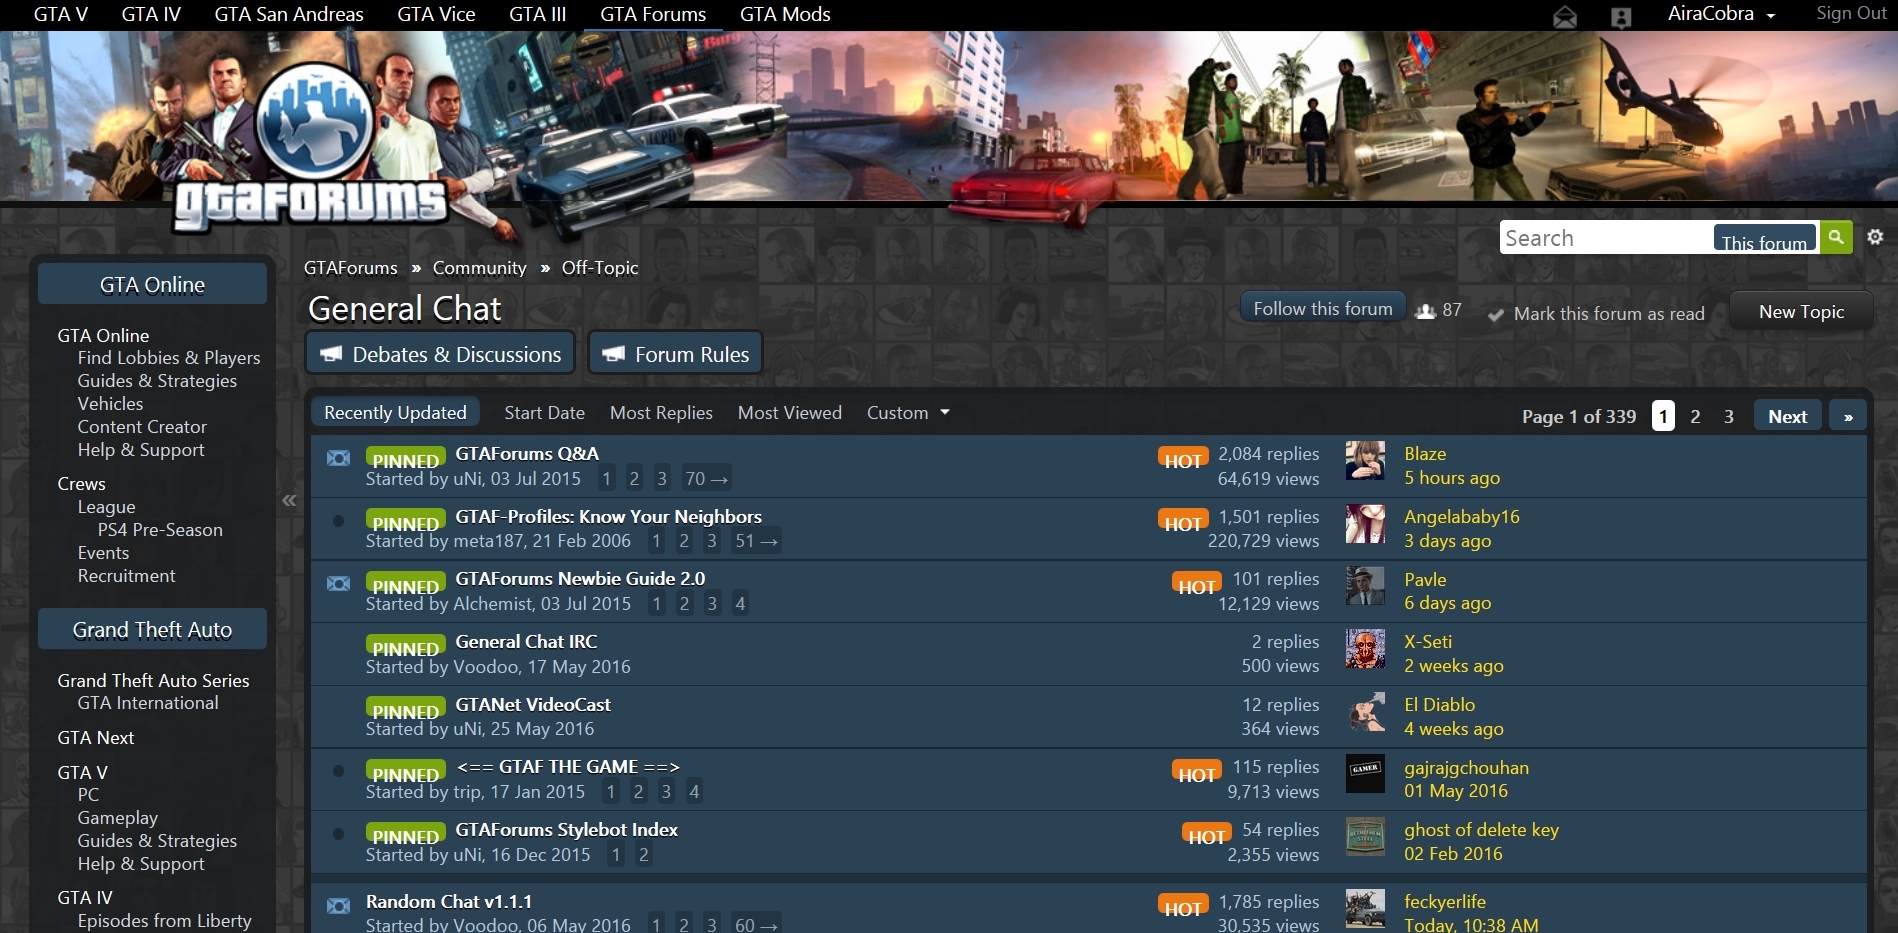Image resolution: width=1898 pixels, height=933 pixels.
Task: Change search scope from This forum
Action: pyautogui.click(x=1765, y=240)
